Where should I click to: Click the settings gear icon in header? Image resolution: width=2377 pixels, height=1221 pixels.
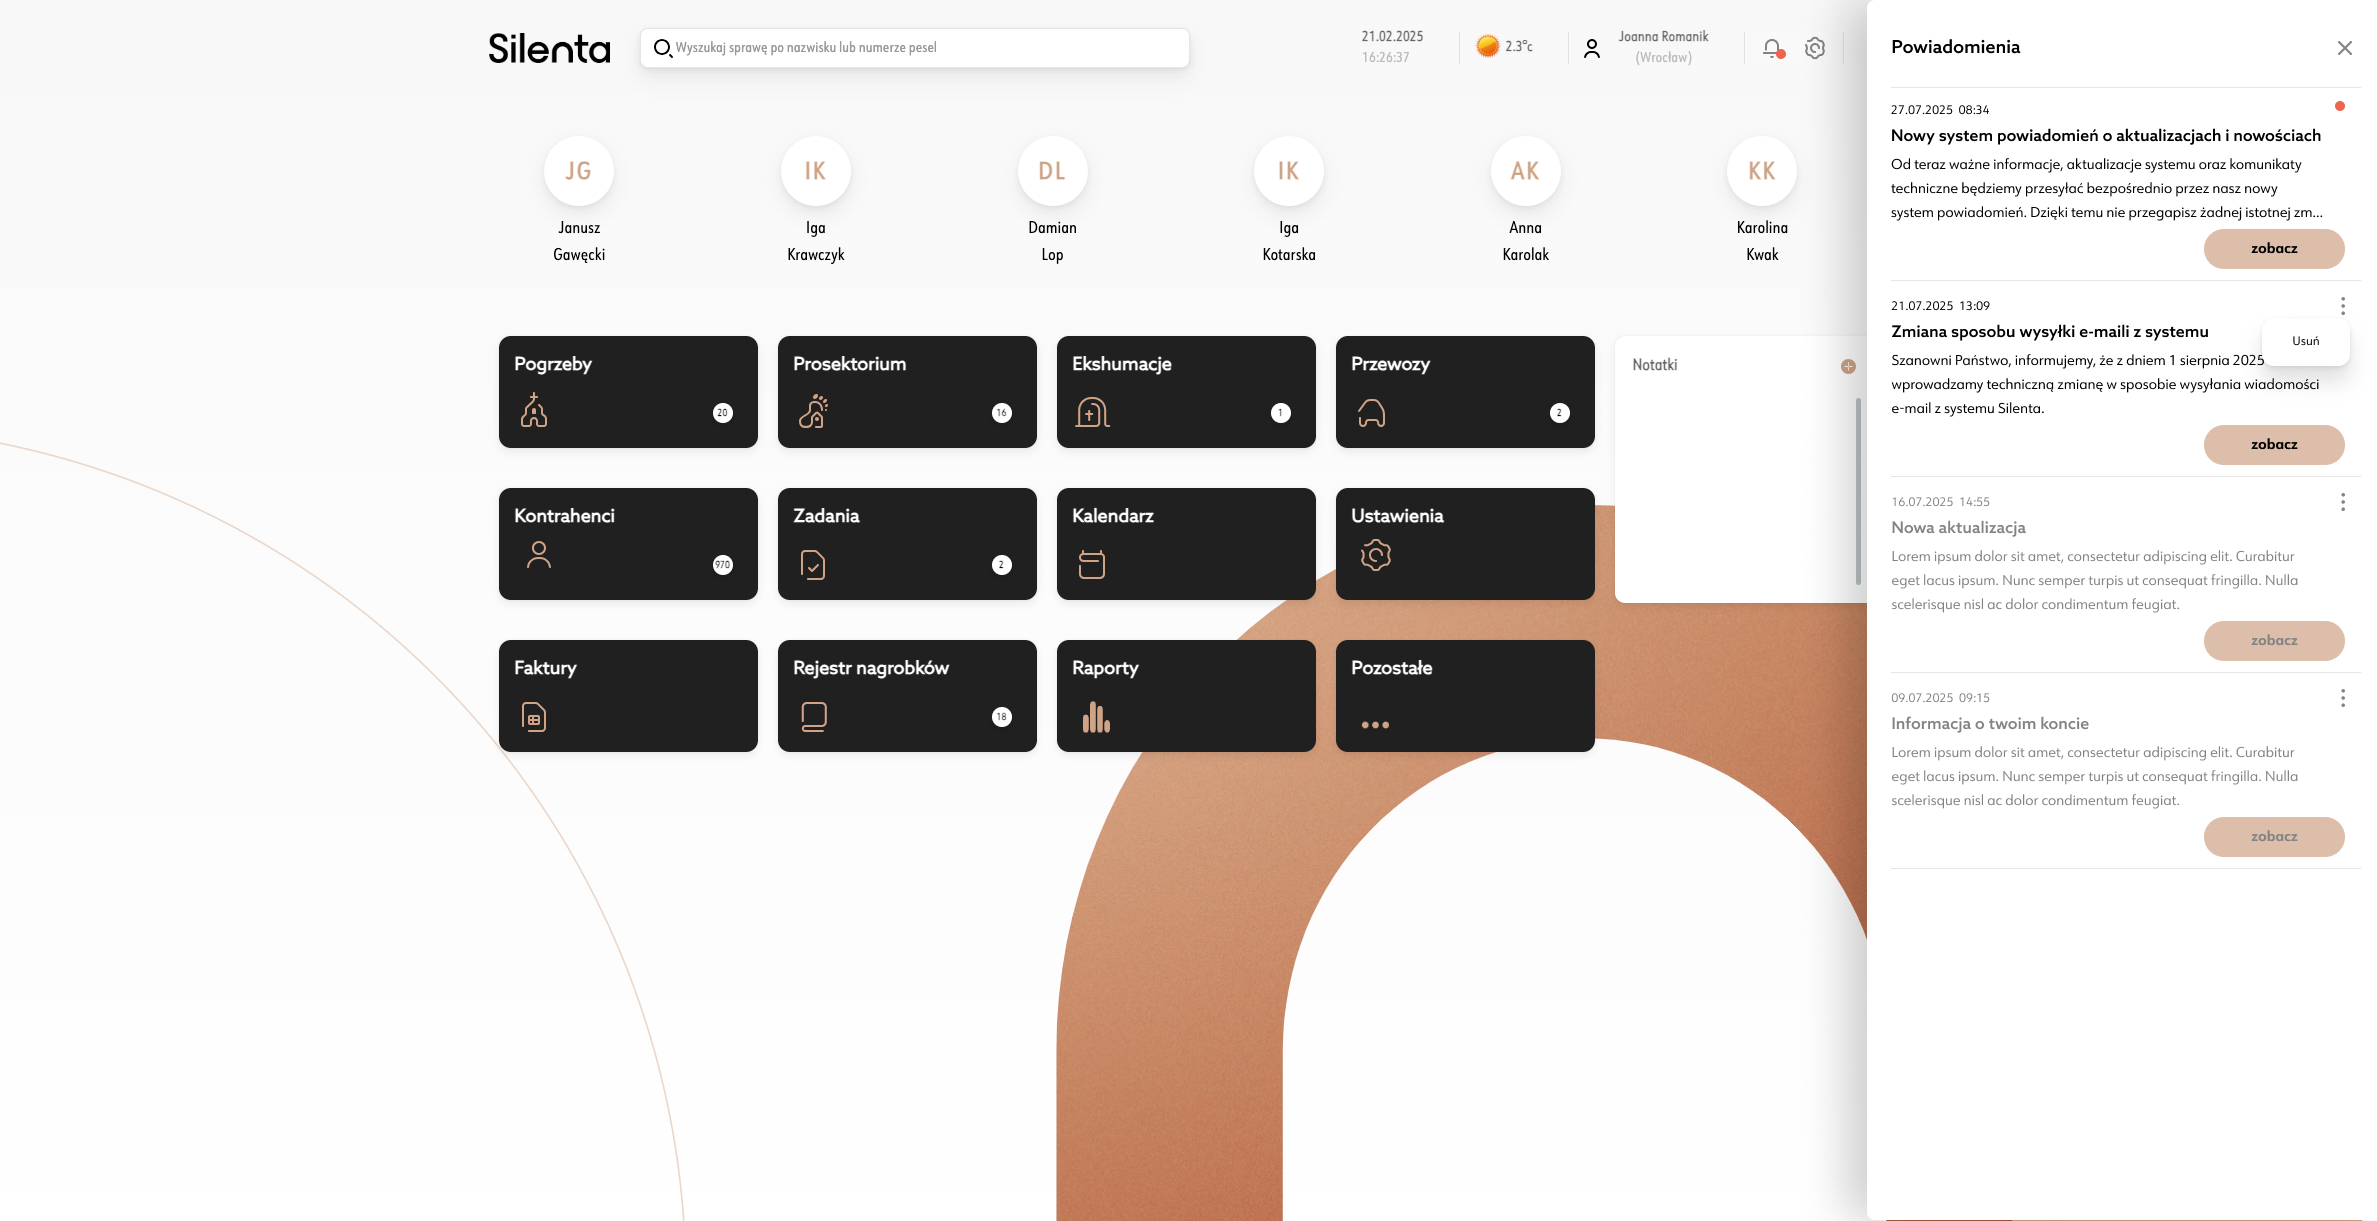tap(1815, 48)
